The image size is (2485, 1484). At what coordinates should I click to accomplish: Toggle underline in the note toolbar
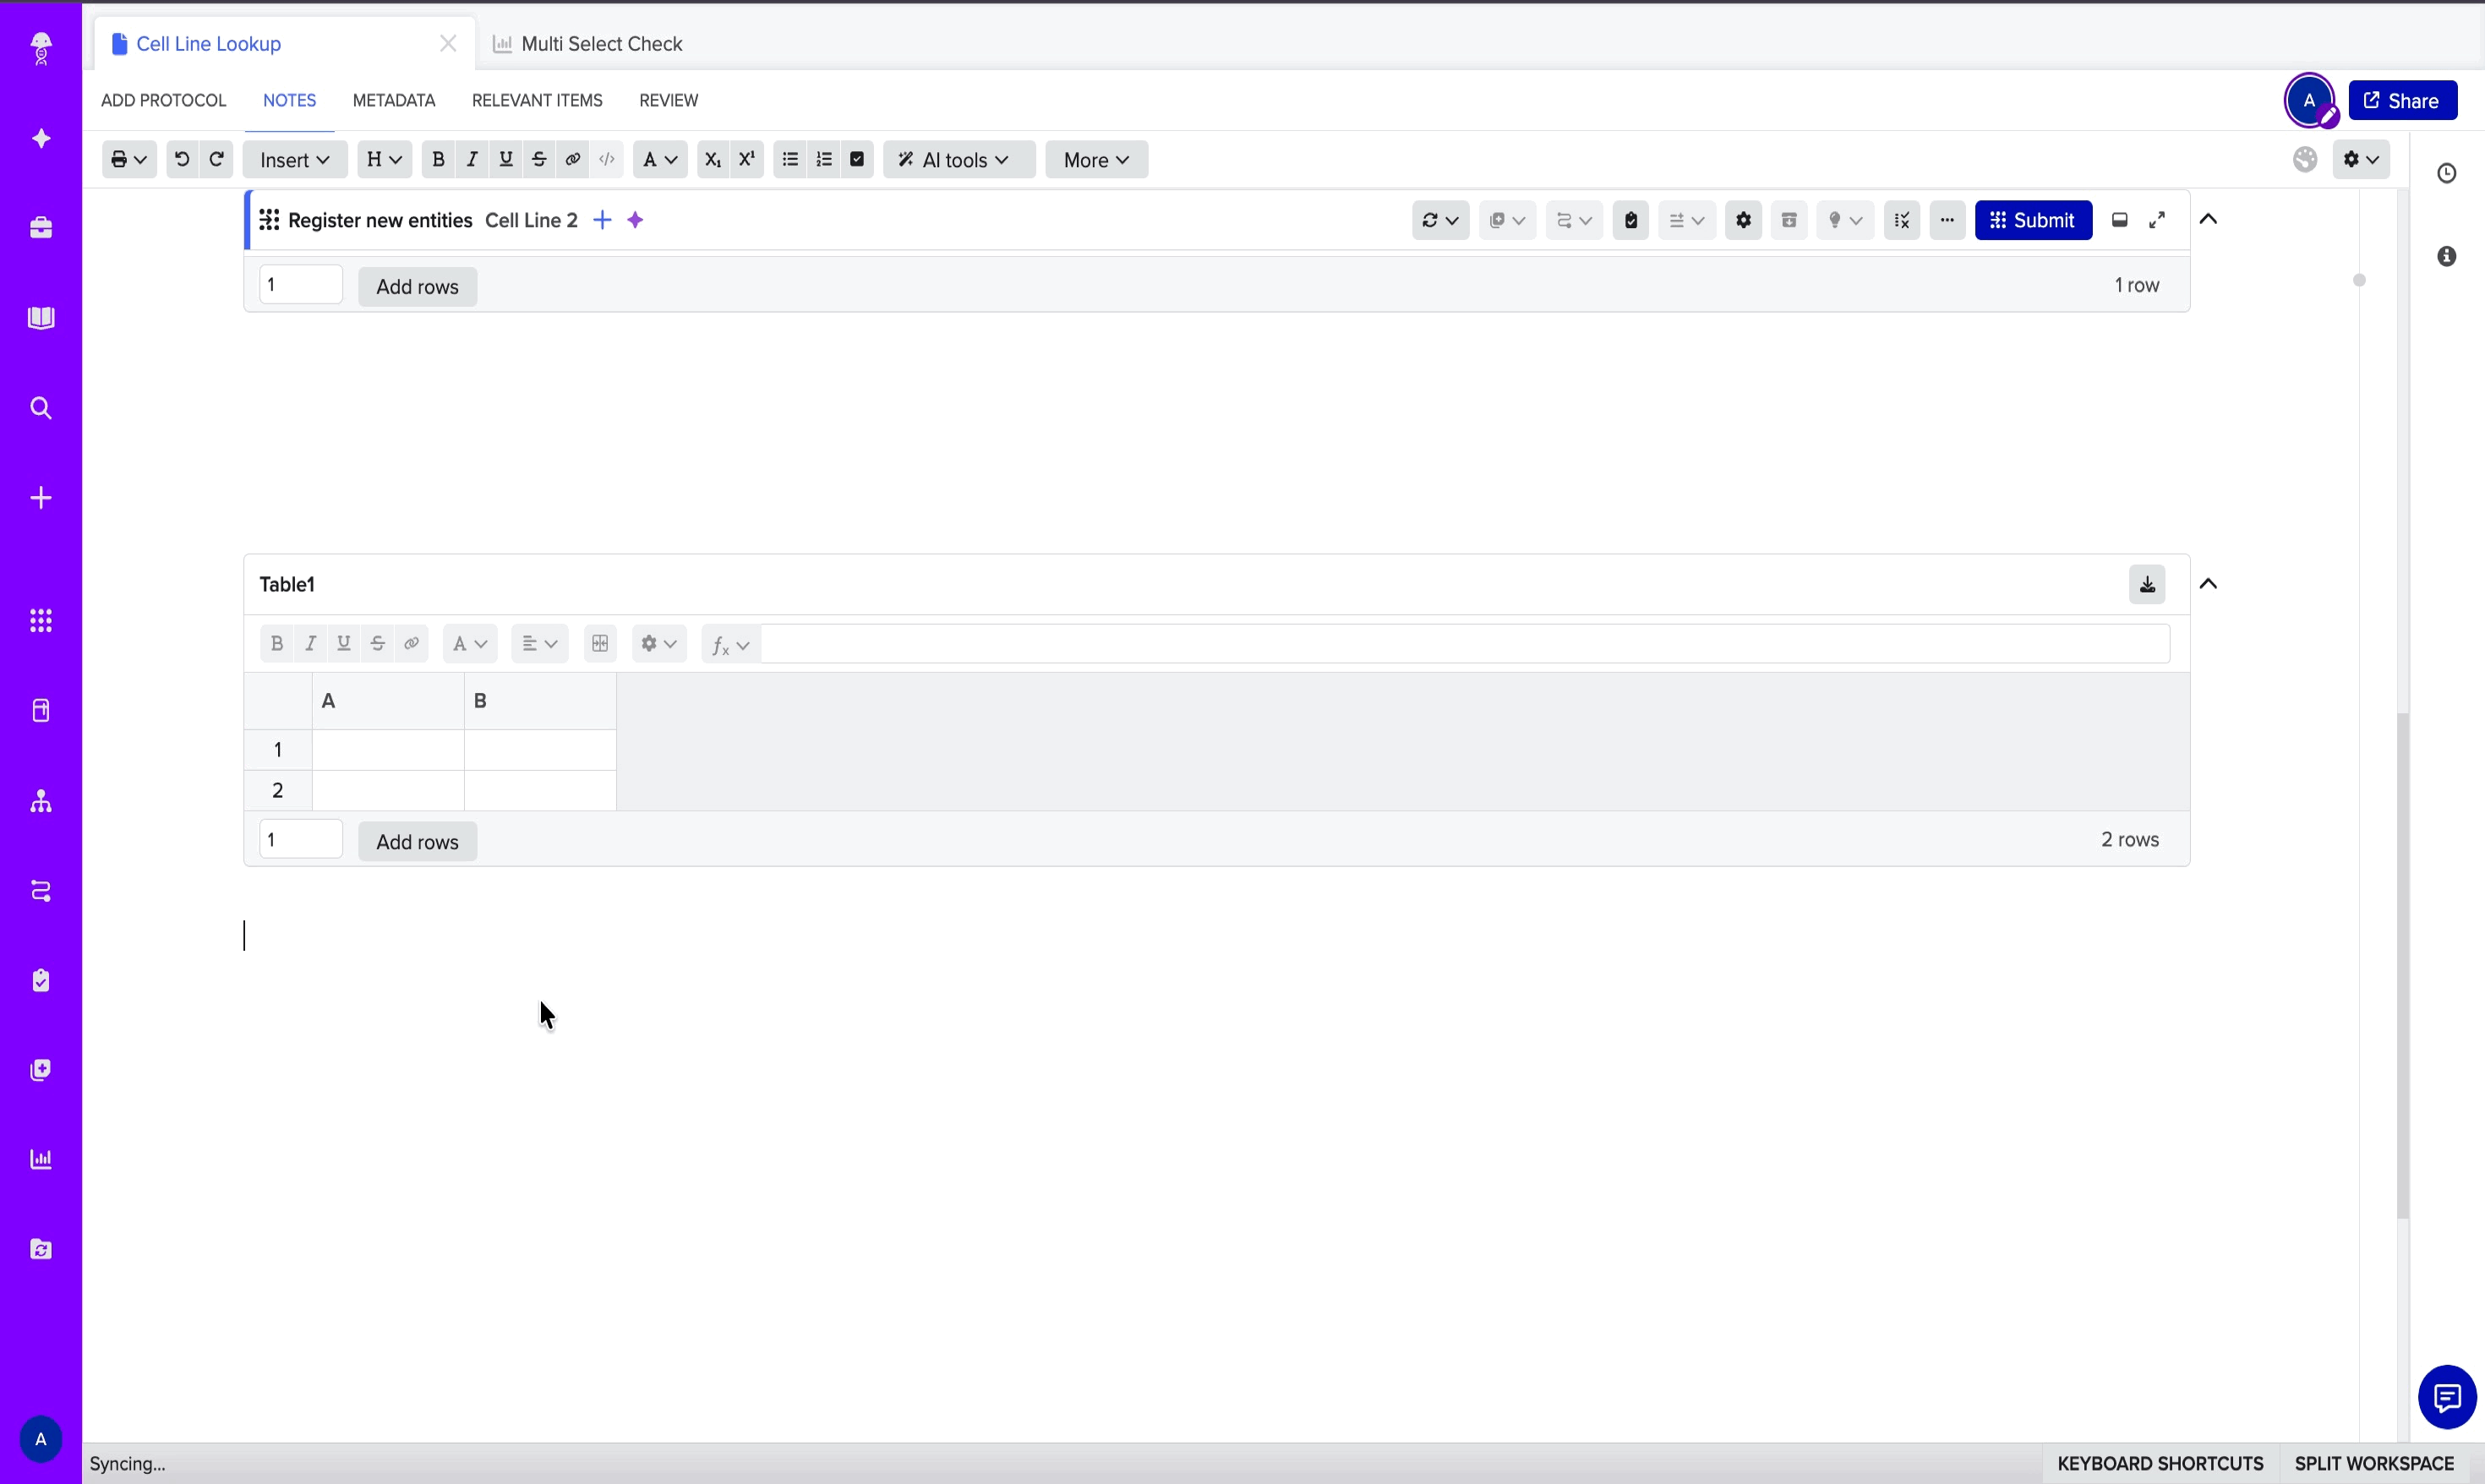click(x=505, y=159)
